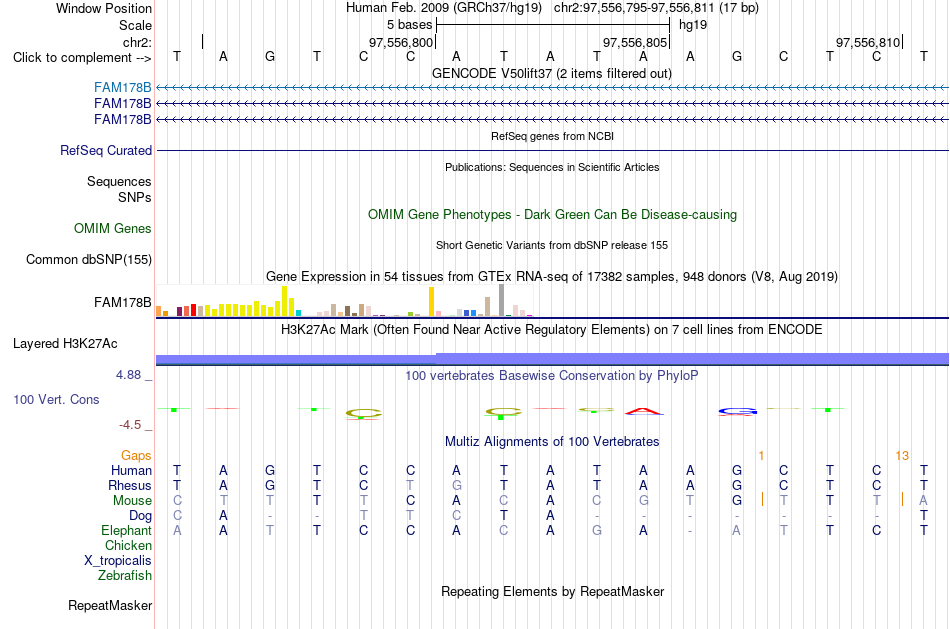Click the orange Gaps row label
The width and height of the screenshot is (950, 629).
[x=136, y=456]
